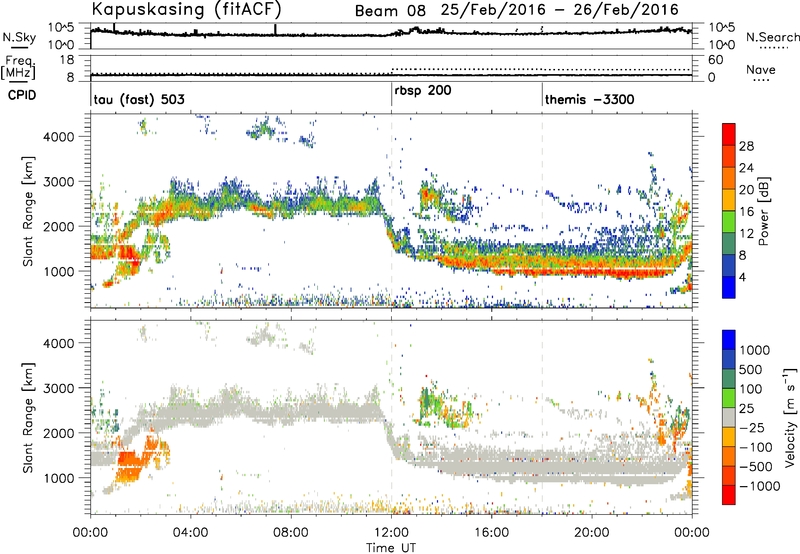Click the power panel 'Slant Range [km]' label

[x=28, y=211]
